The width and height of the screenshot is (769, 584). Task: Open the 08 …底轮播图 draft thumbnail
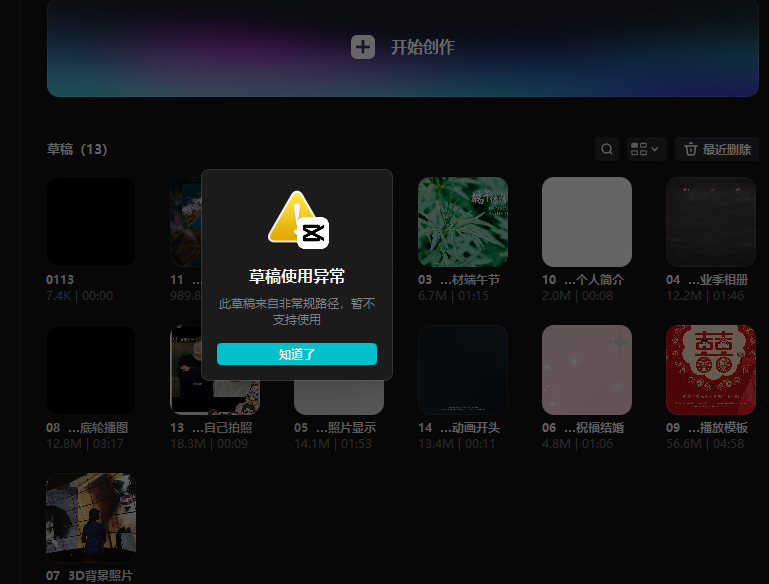pyautogui.click(x=91, y=370)
